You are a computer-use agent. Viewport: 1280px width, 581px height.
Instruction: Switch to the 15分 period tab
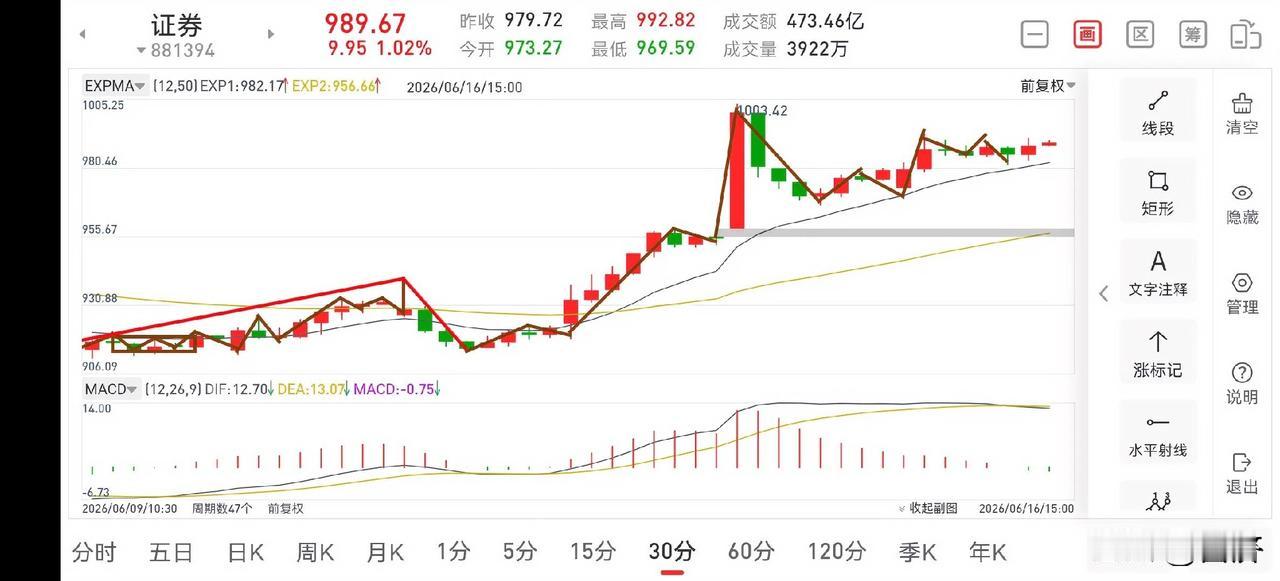(593, 551)
